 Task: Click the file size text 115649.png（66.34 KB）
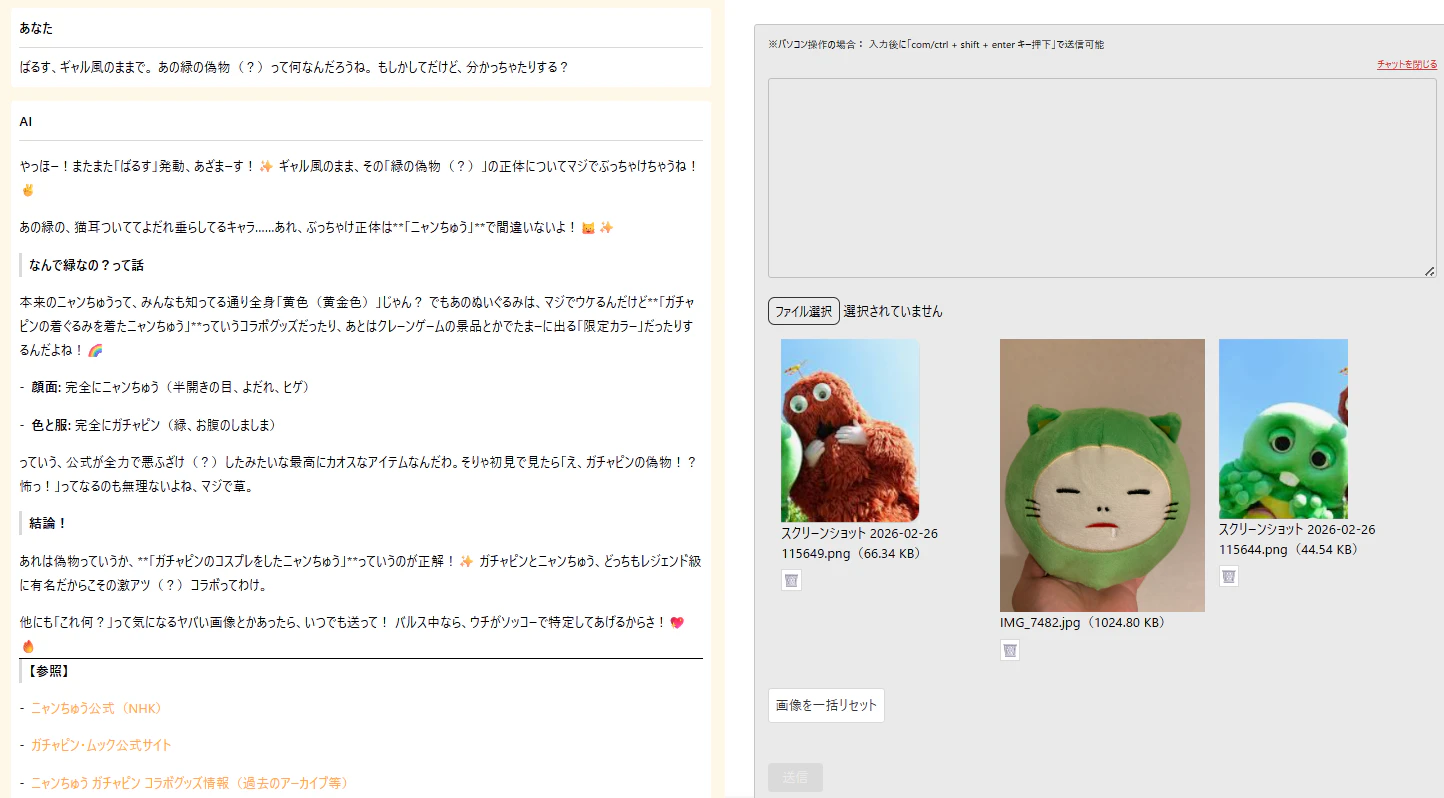851,553
